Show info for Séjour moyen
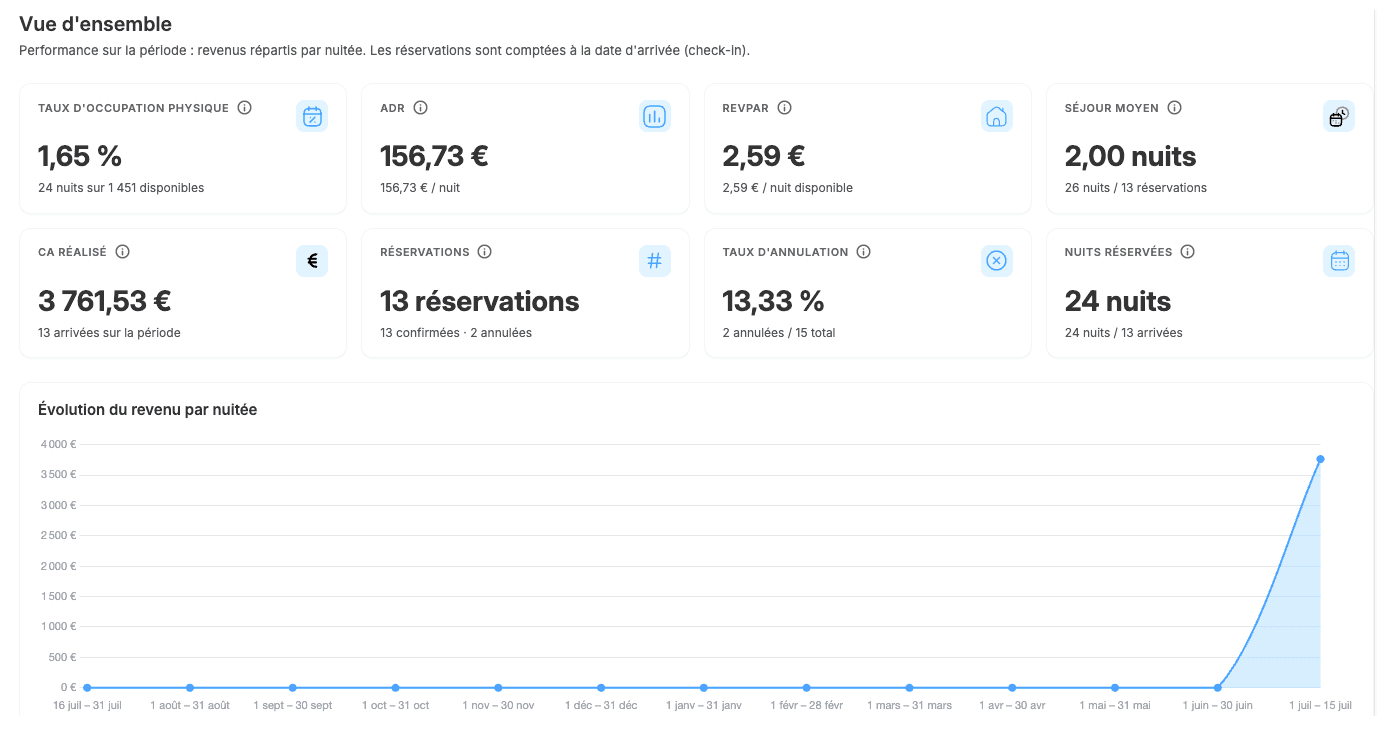The height and width of the screenshot is (734, 1377). pos(1175,108)
